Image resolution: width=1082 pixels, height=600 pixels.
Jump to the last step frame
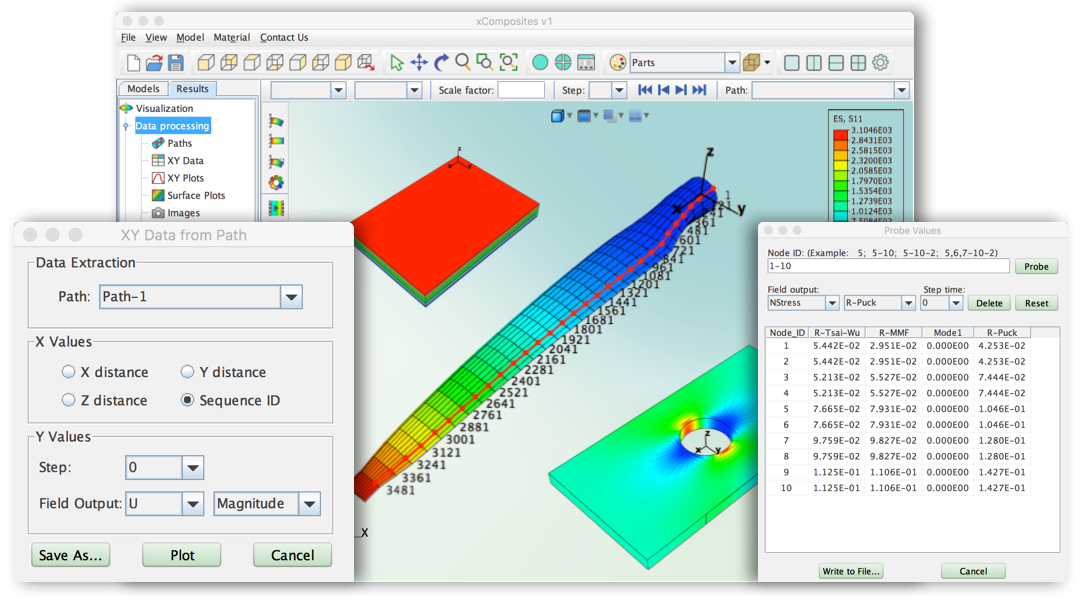(699, 90)
